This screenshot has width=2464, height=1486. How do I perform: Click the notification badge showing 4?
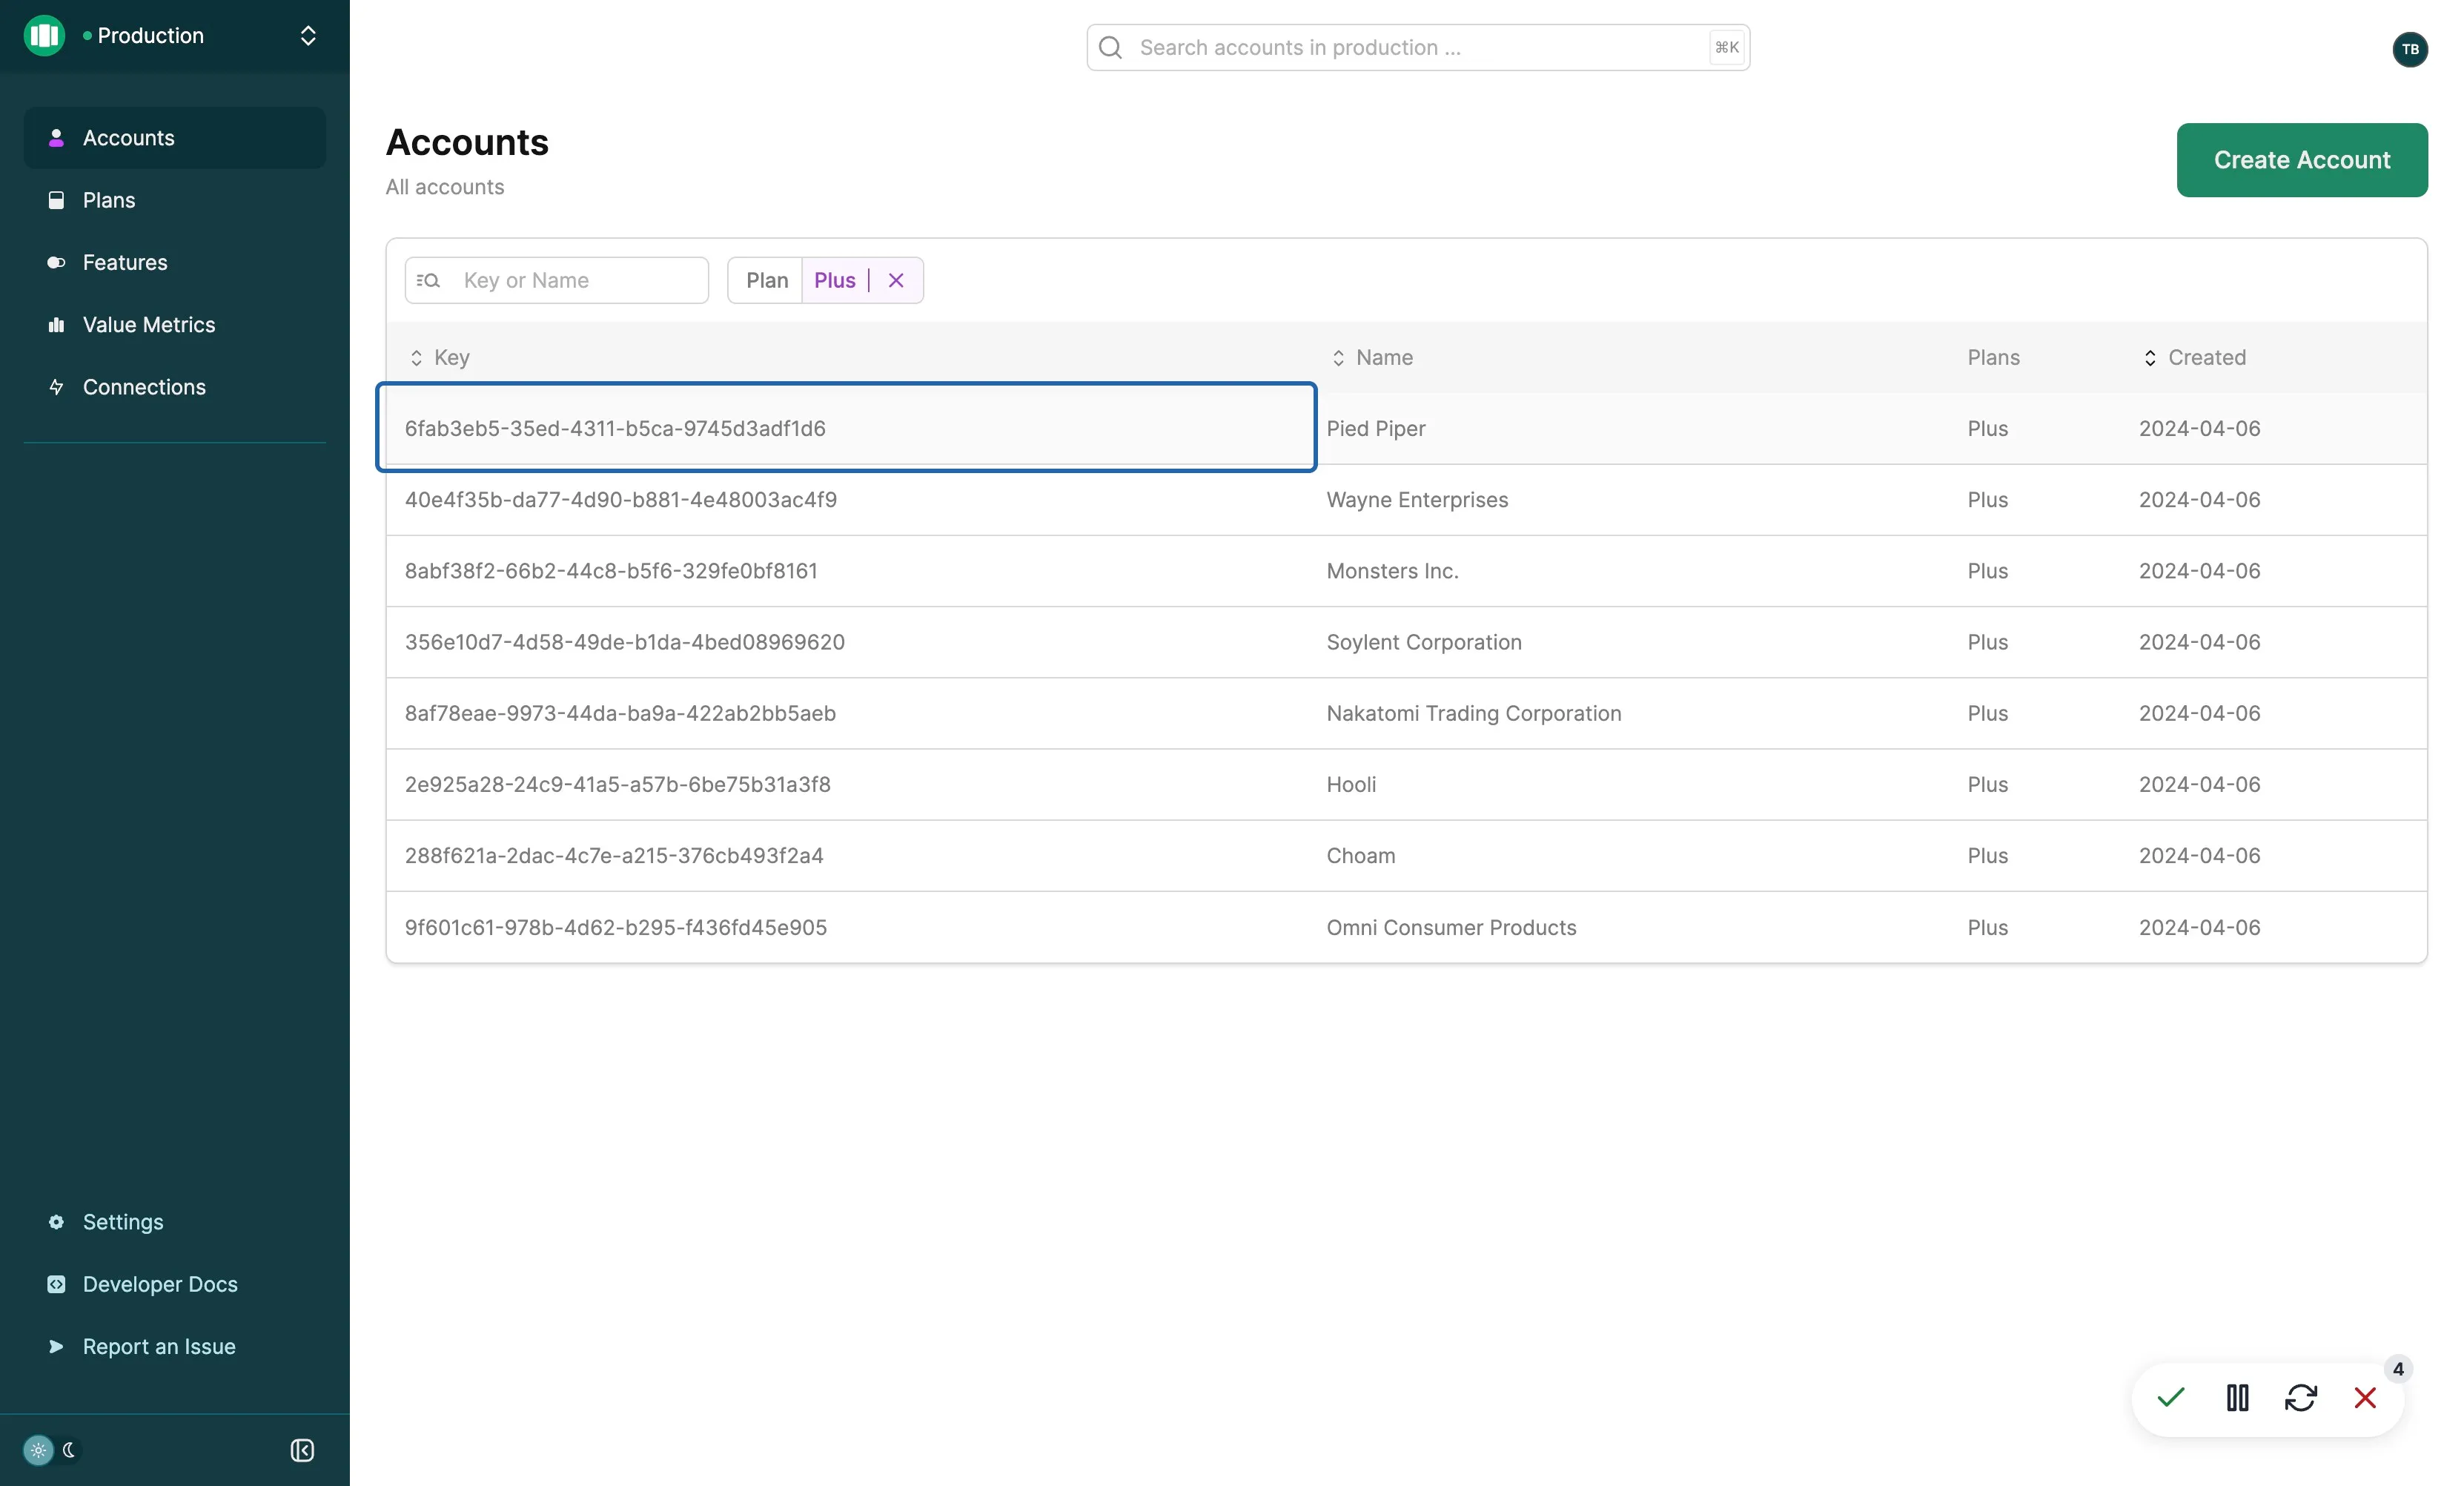coord(2398,1369)
